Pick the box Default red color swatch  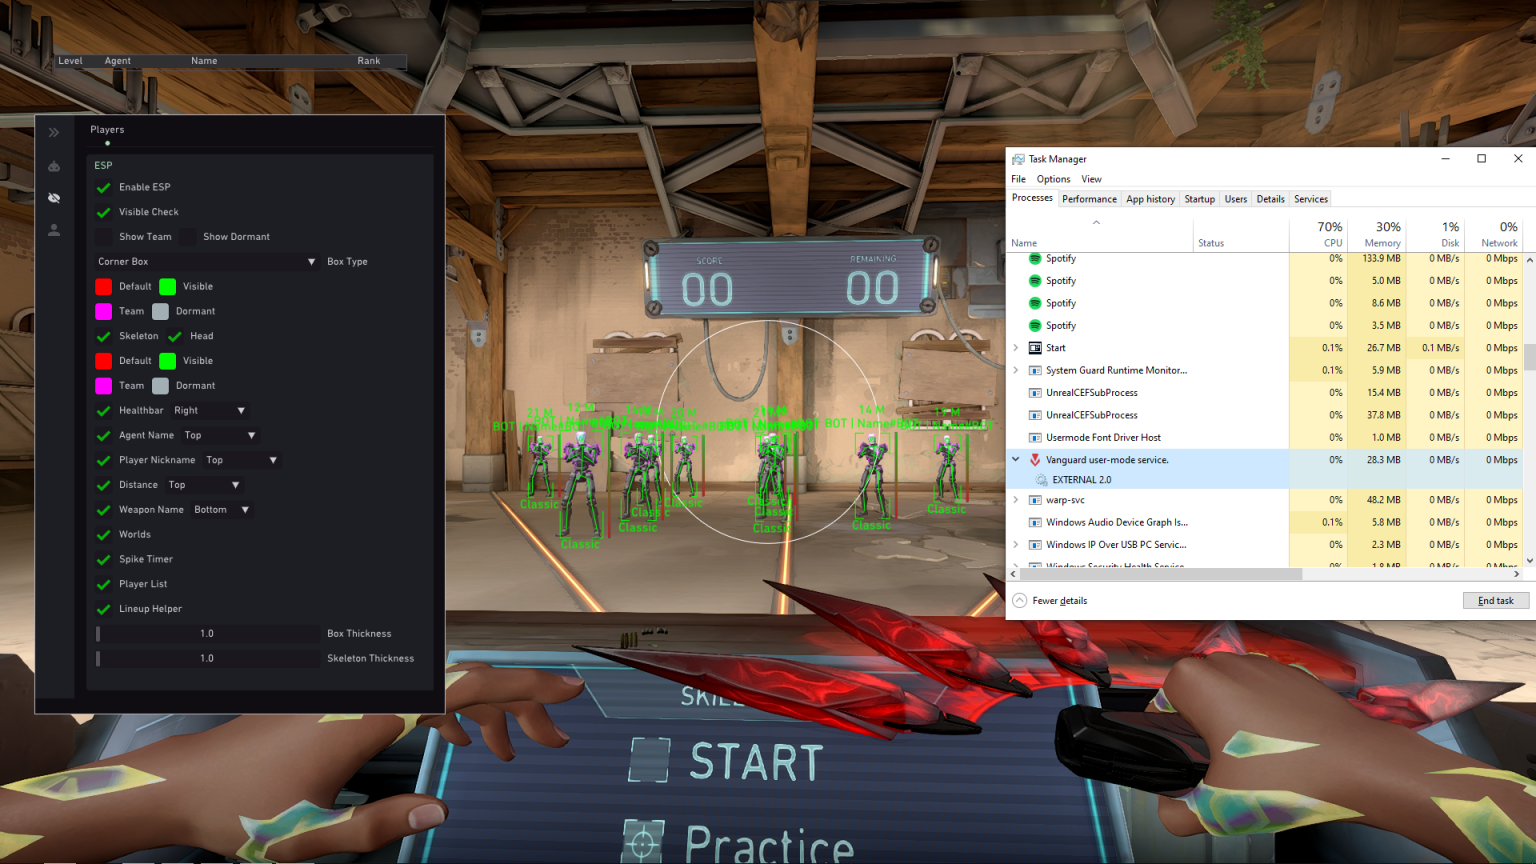pyautogui.click(x=103, y=287)
